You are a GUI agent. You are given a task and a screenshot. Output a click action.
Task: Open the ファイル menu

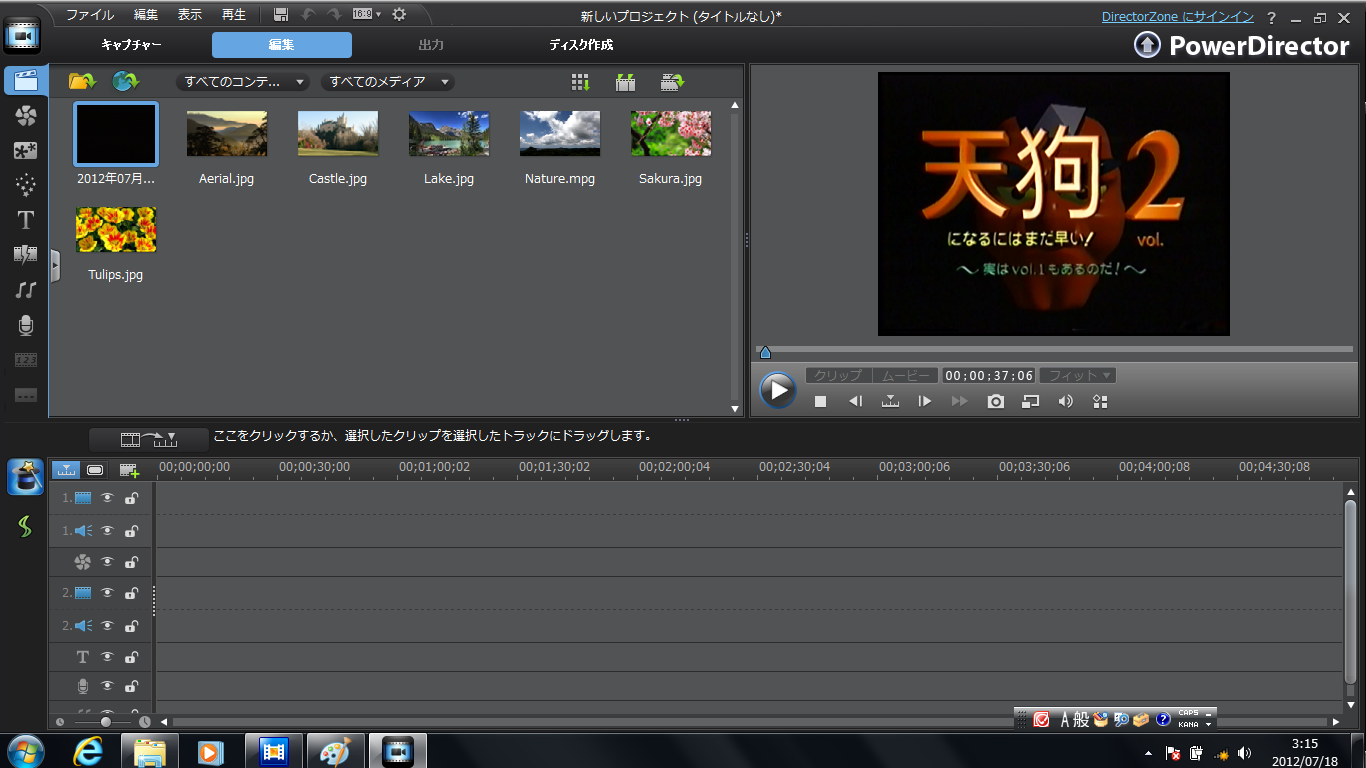[90, 15]
